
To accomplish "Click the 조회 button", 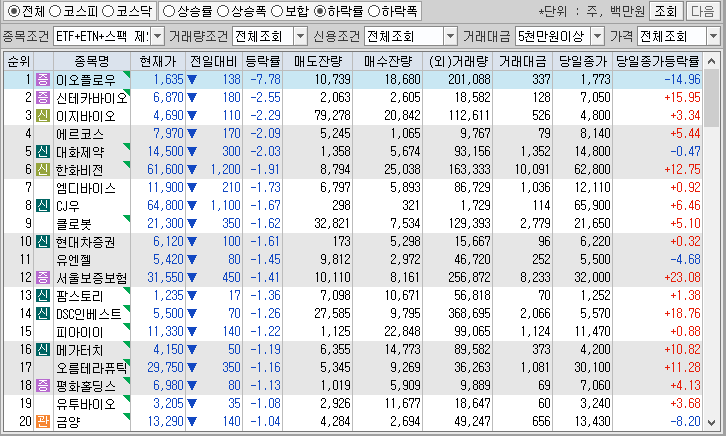I will 666,11.
